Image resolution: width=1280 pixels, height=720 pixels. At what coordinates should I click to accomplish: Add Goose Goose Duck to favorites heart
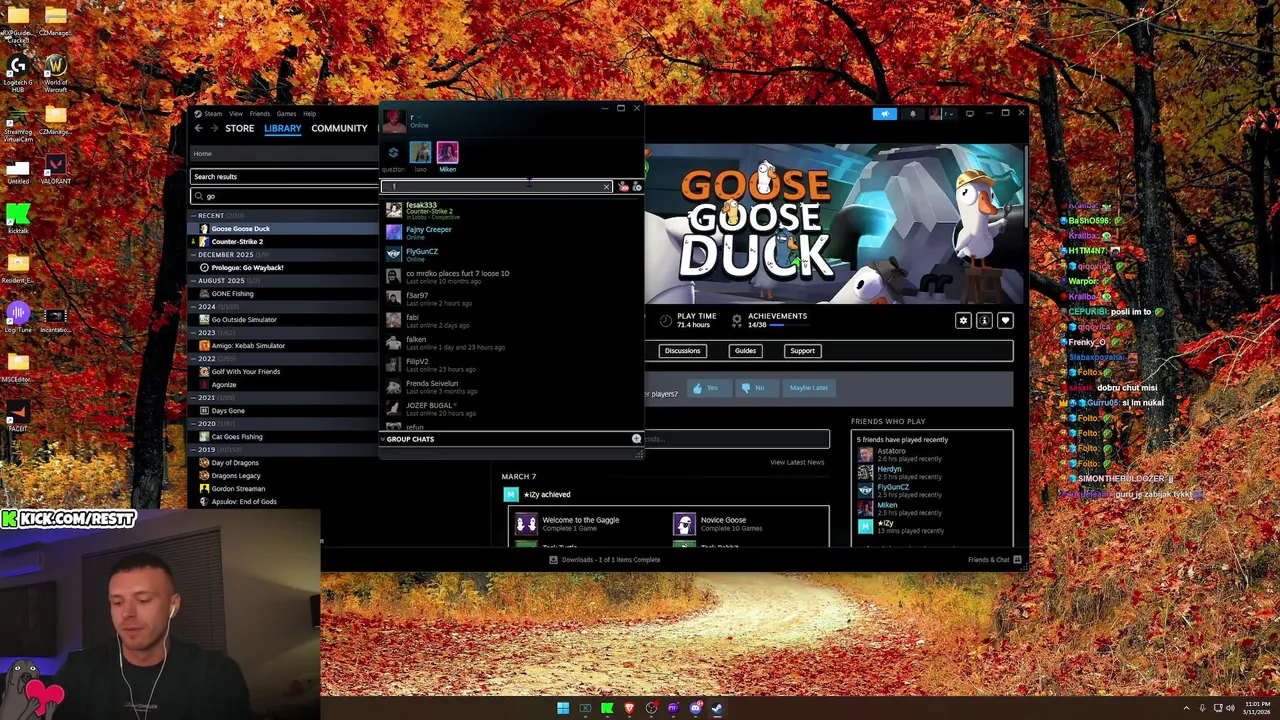1005,320
